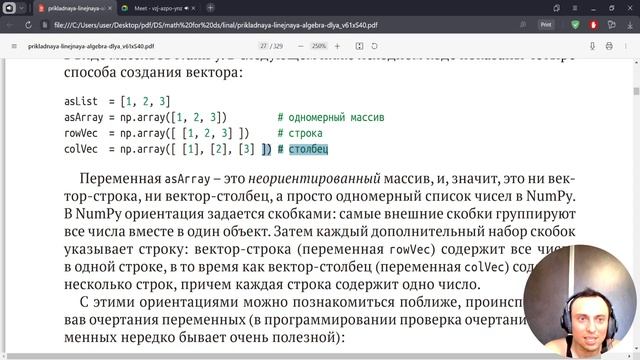This screenshot has height=360, width=640.
Task: Switch to the Meet tab
Action: (x=158, y=8)
